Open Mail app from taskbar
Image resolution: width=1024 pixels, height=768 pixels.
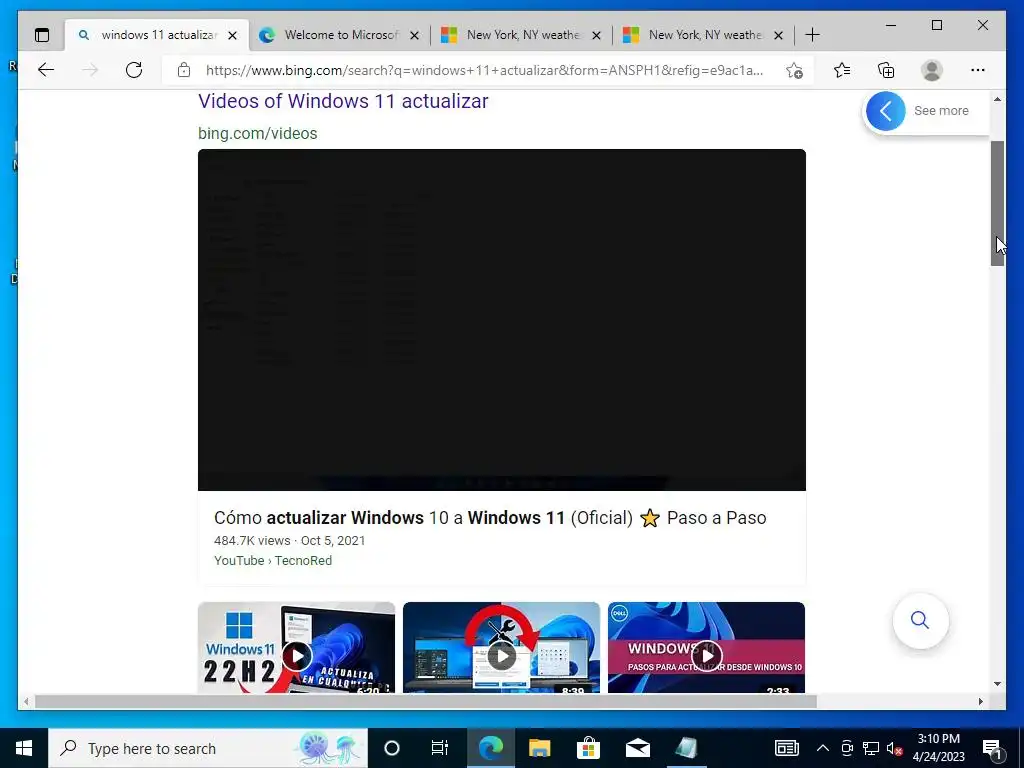[x=637, y=748]
